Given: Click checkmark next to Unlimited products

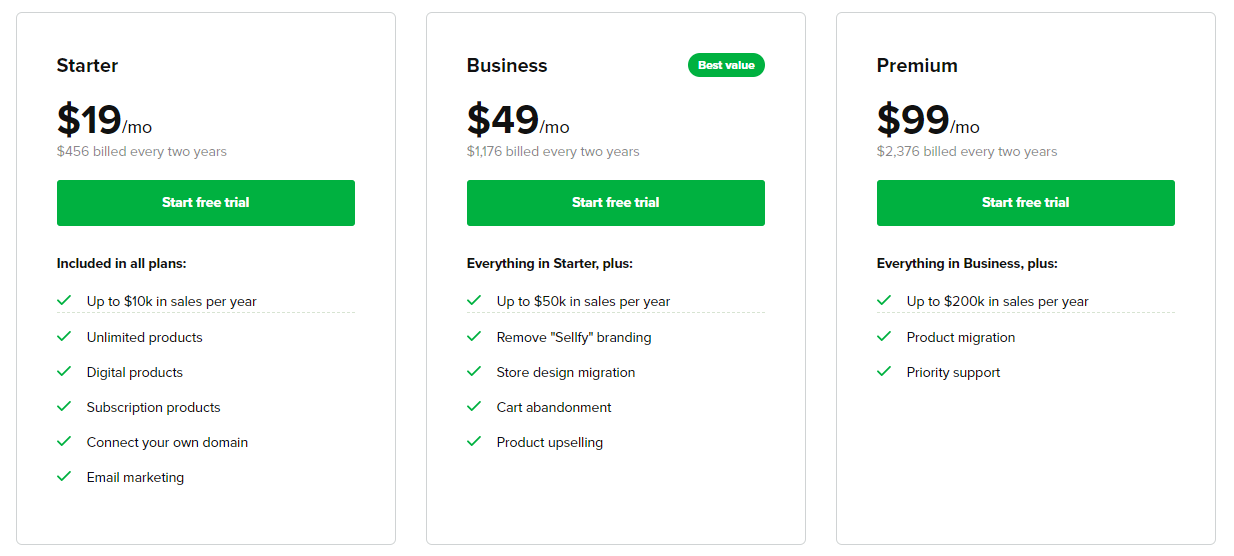Looking at the screenshot, I should tap(64, 336).
